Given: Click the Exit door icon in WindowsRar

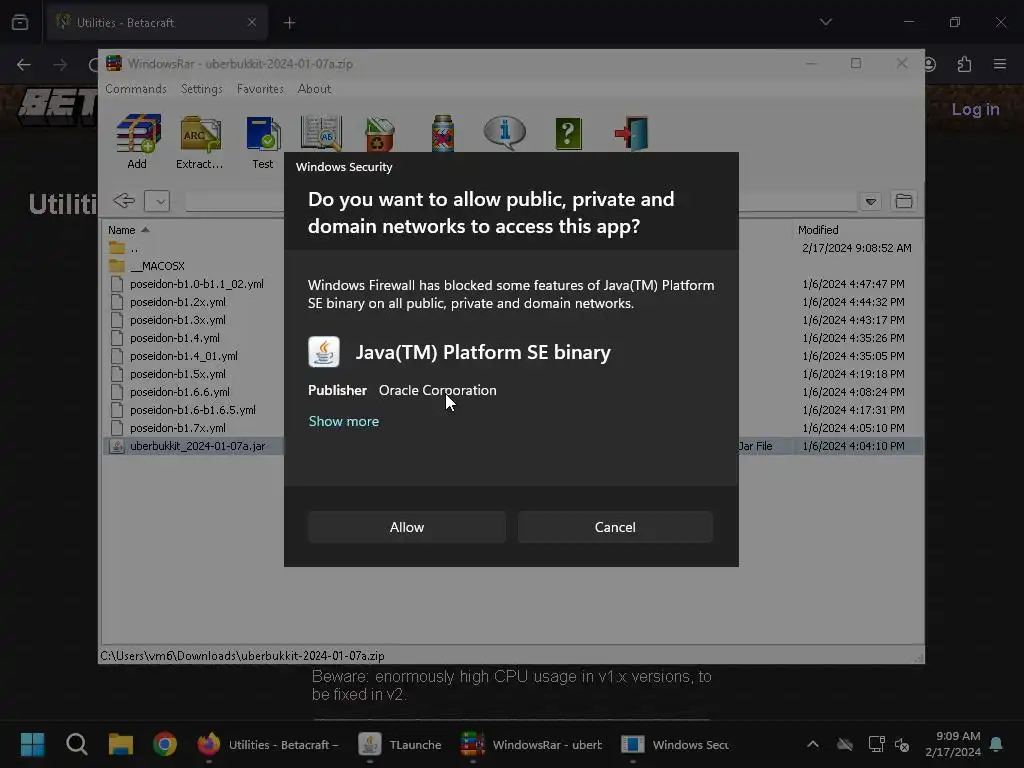Looking at the screenshot, I should [632, 133].
